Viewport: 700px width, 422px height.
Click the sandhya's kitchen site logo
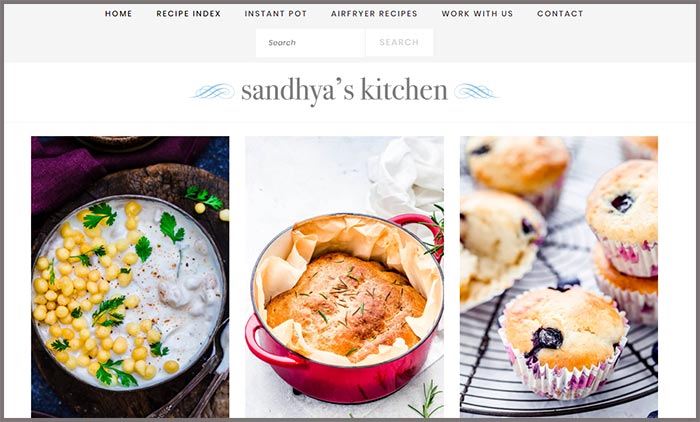pos(344,91)
